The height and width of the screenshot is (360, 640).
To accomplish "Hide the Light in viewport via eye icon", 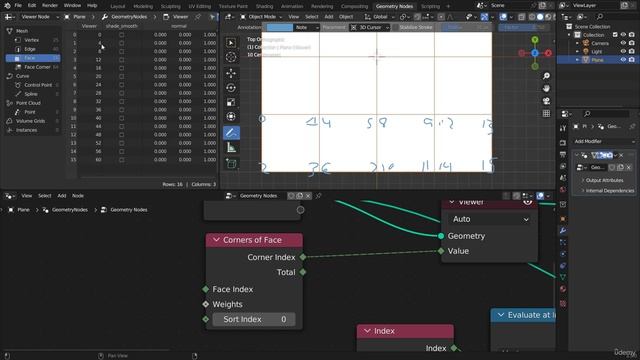I will (623, 51).
